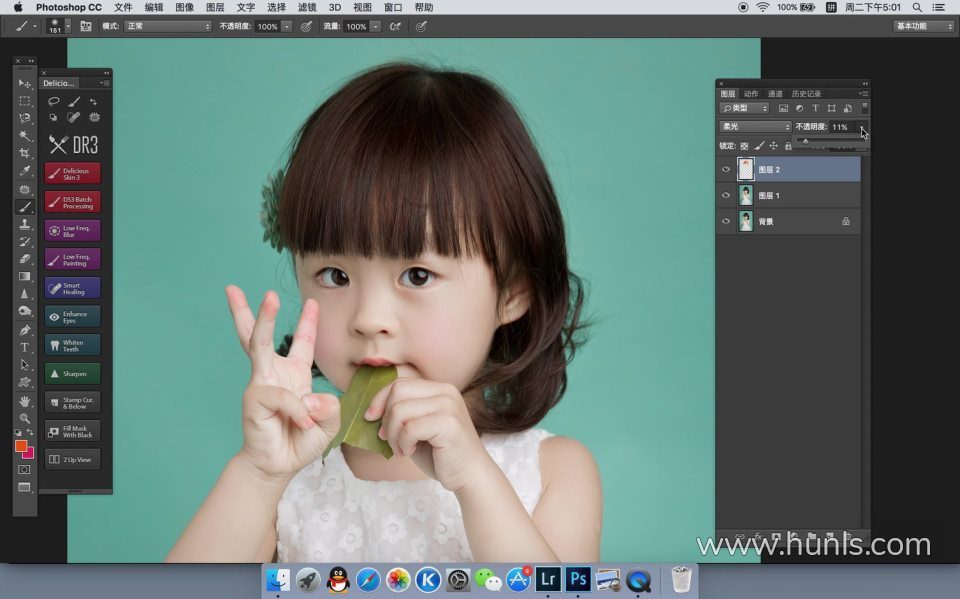Open workspace 基本功能 dropdown
The height and width of the screenshot is (599, 960).
pos(923,26)
